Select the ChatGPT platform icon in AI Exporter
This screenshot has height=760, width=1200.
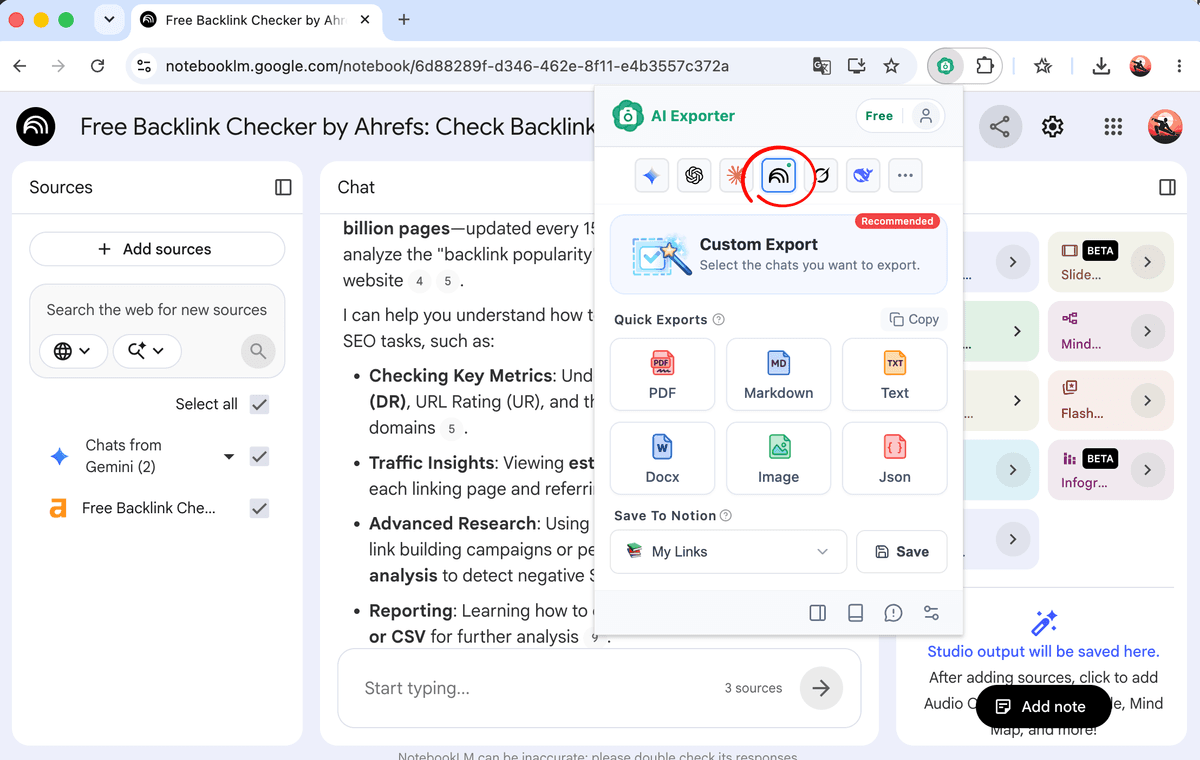click(x=693, y=176)
